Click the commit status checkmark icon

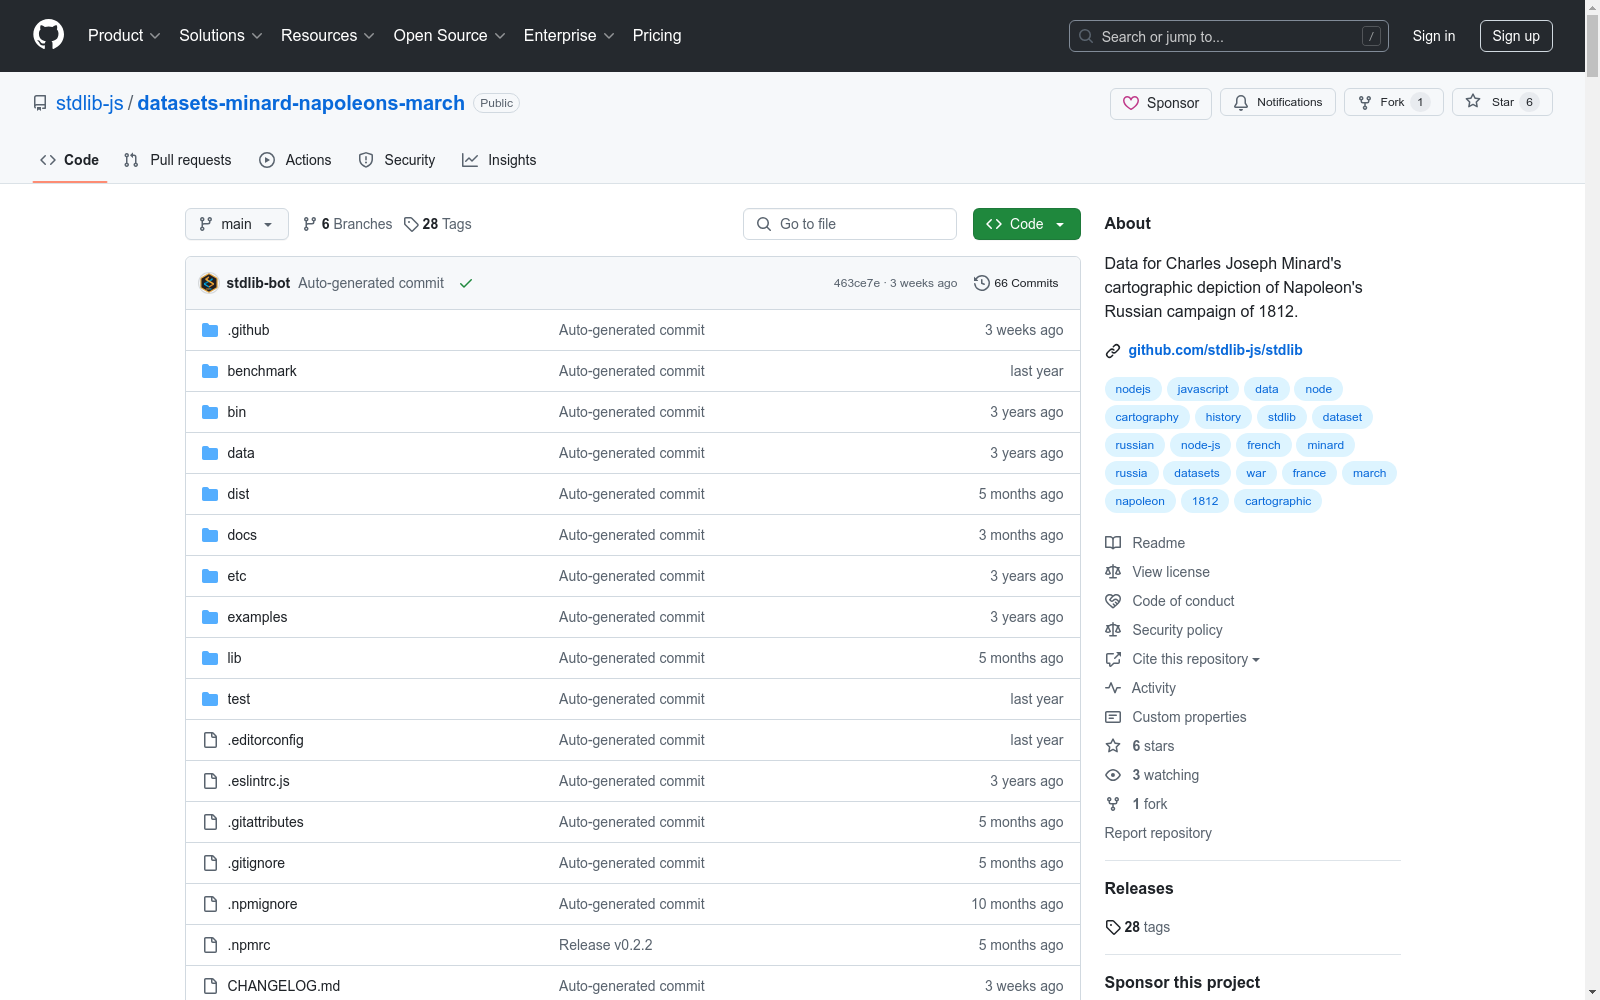tap(466, 283)
